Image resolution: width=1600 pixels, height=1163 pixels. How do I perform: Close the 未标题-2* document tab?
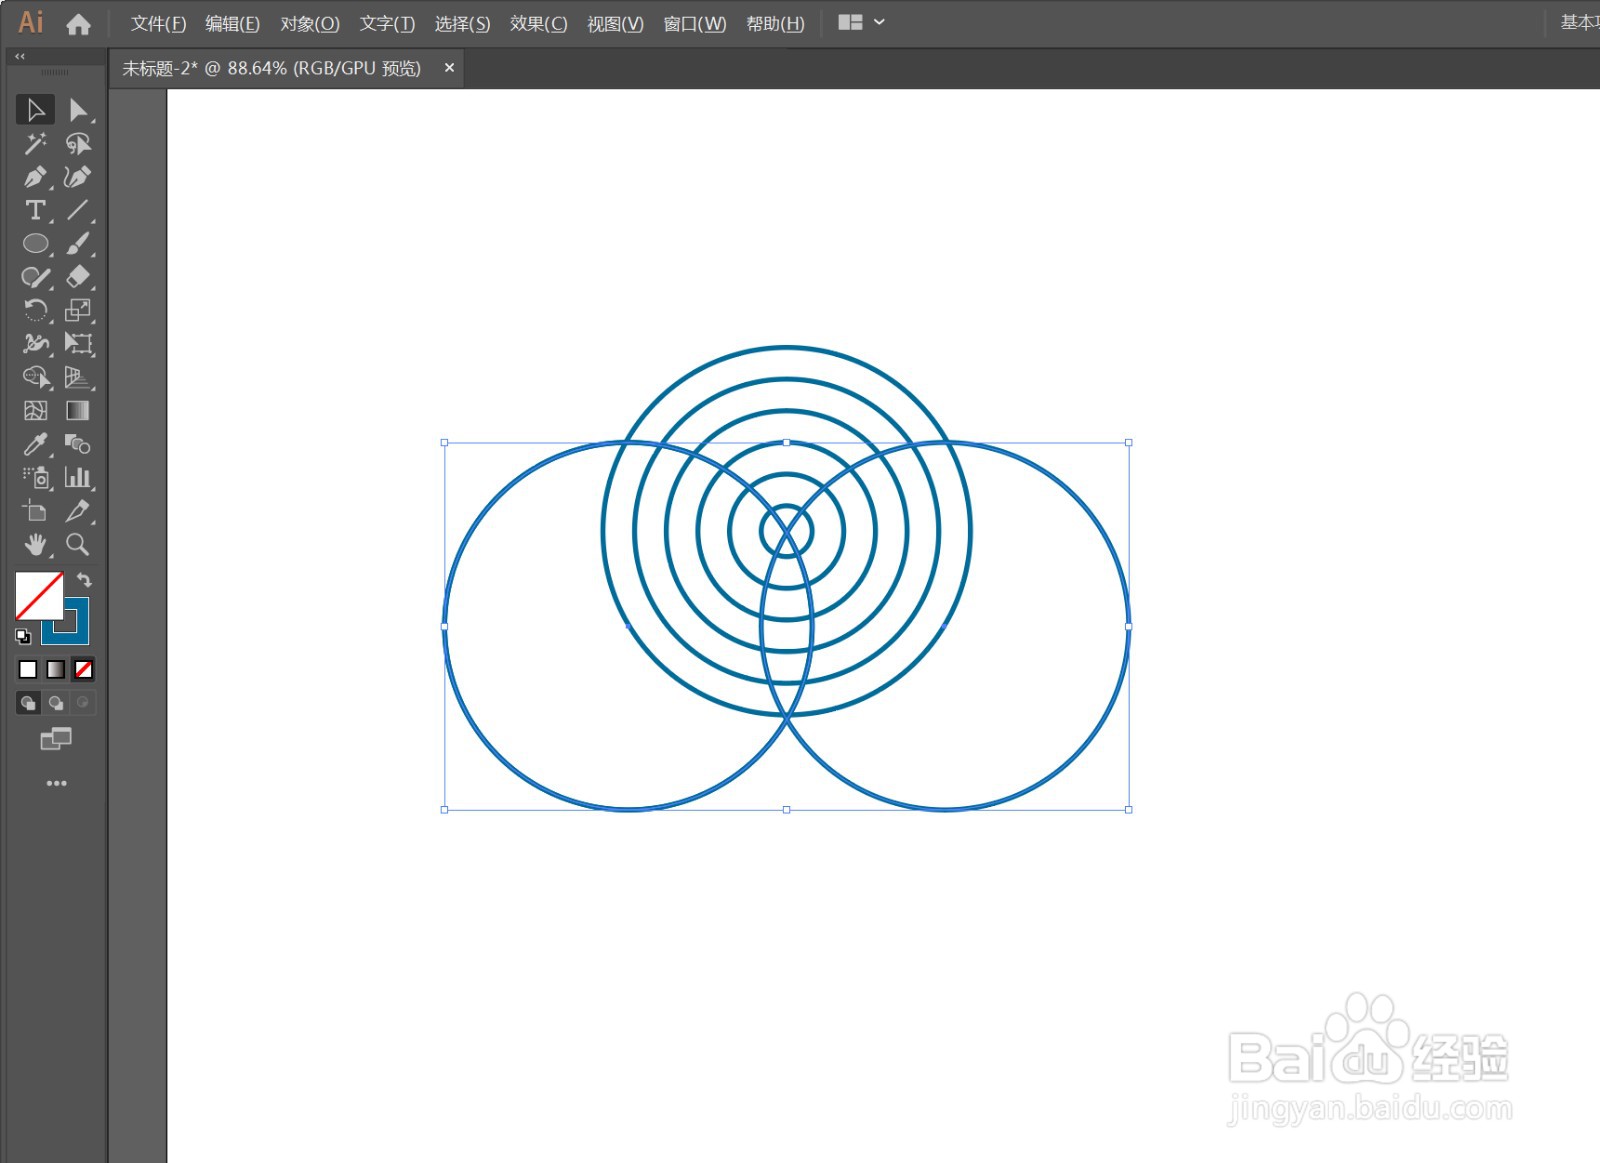point(449,67)
